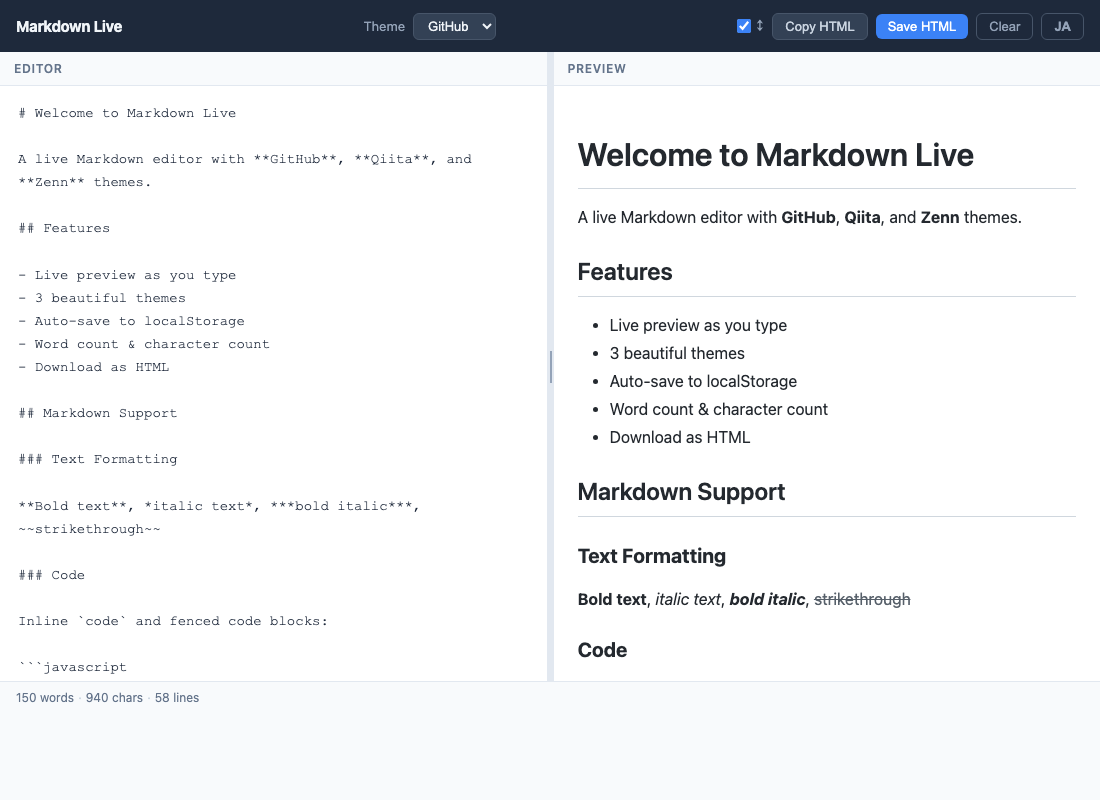Switch language with the JA button

coord(1062,27)
